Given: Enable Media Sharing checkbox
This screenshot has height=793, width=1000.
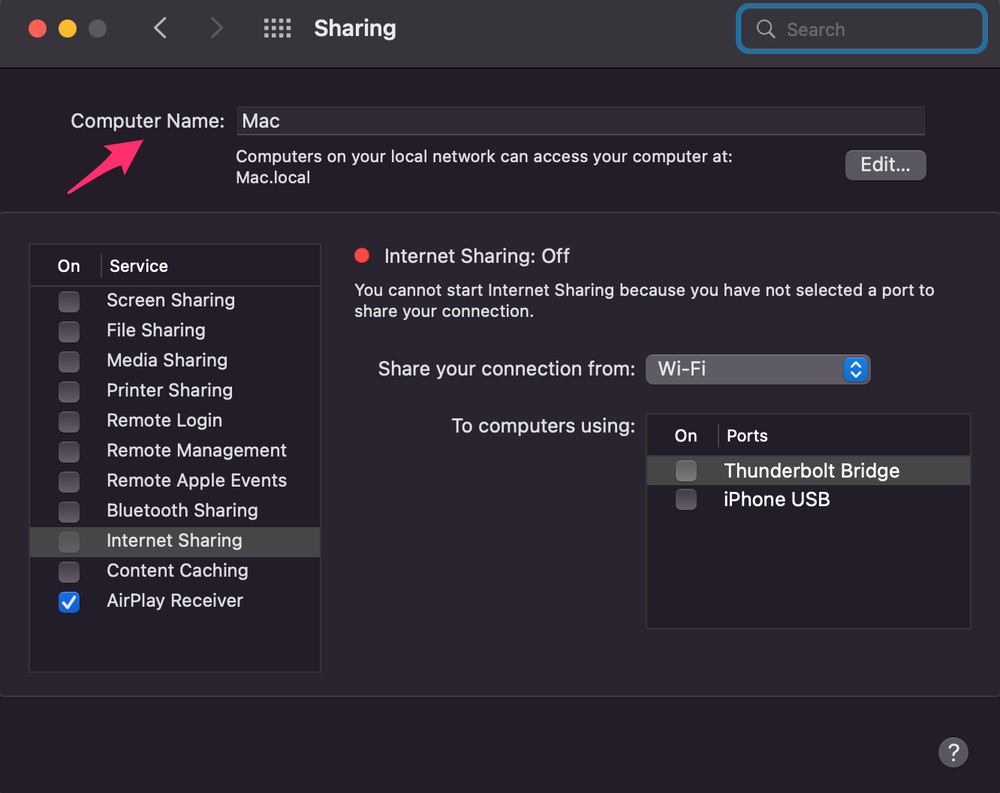Looking at the screenshot, I should (x=69, y=361).
